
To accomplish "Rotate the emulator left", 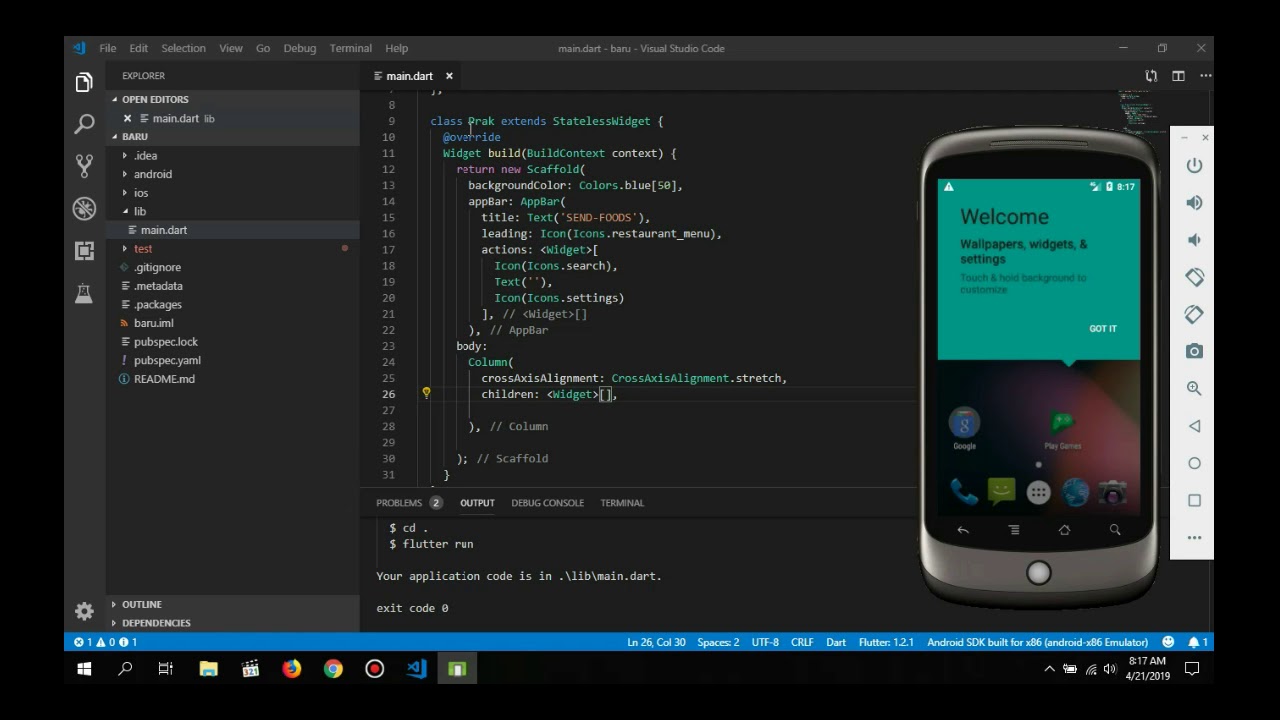I will 1194,277.
